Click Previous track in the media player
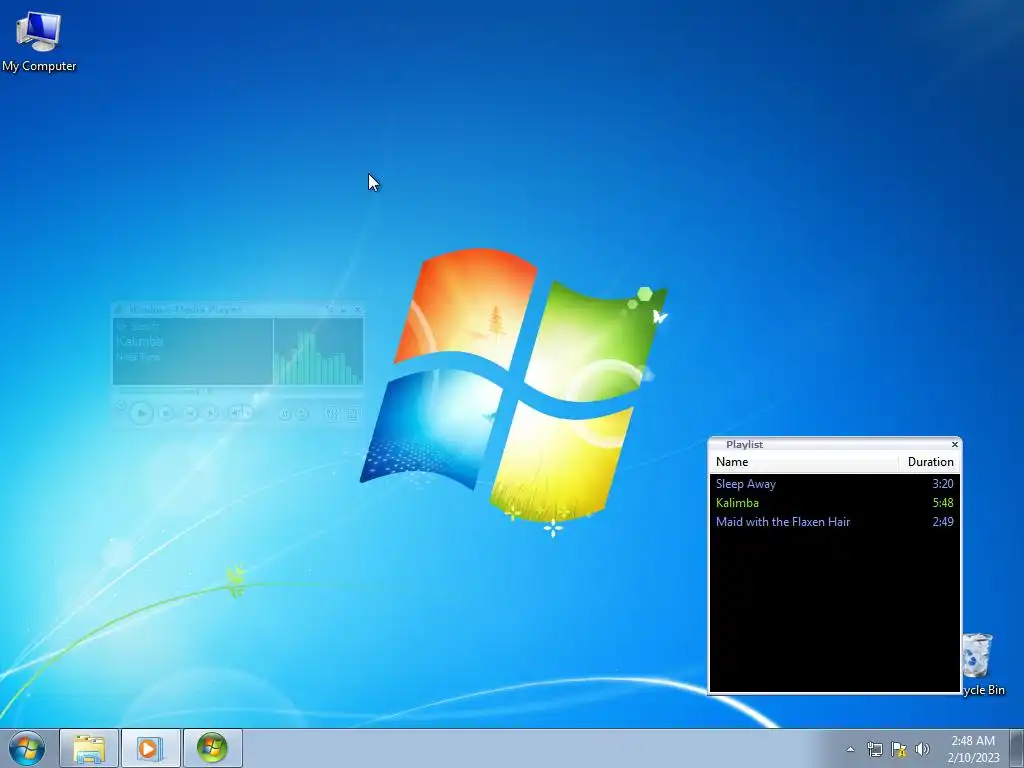This screenshot has height=768, width=1024. tap(190, 413)
